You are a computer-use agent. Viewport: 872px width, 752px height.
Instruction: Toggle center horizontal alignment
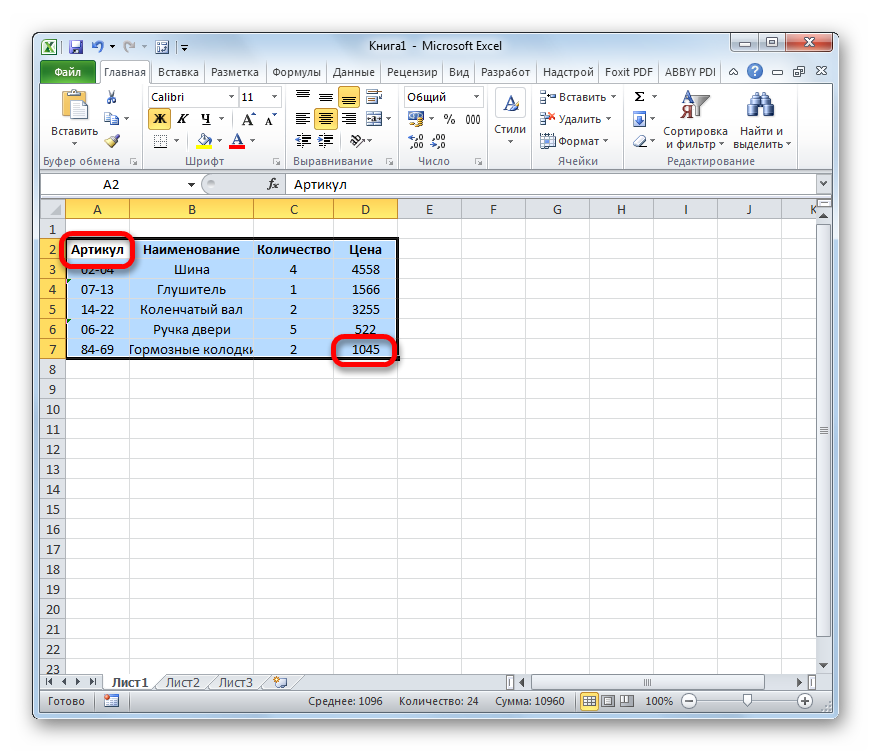tap(325, 119)
